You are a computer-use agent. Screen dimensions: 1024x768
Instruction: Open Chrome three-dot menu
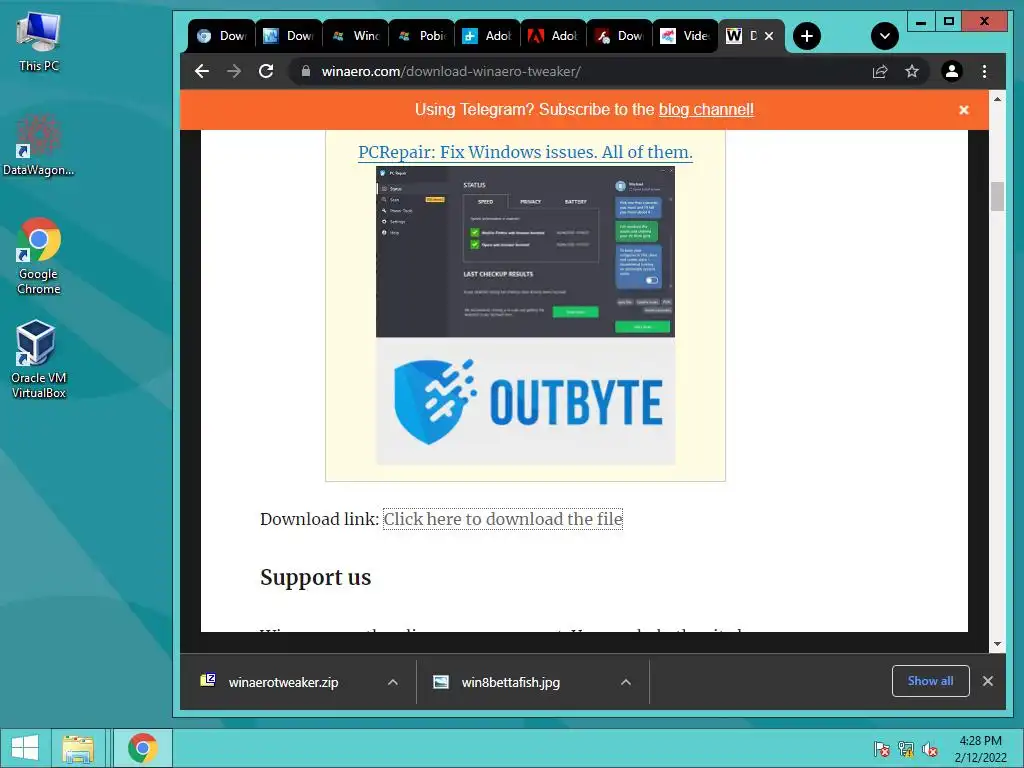pos(984,71)
